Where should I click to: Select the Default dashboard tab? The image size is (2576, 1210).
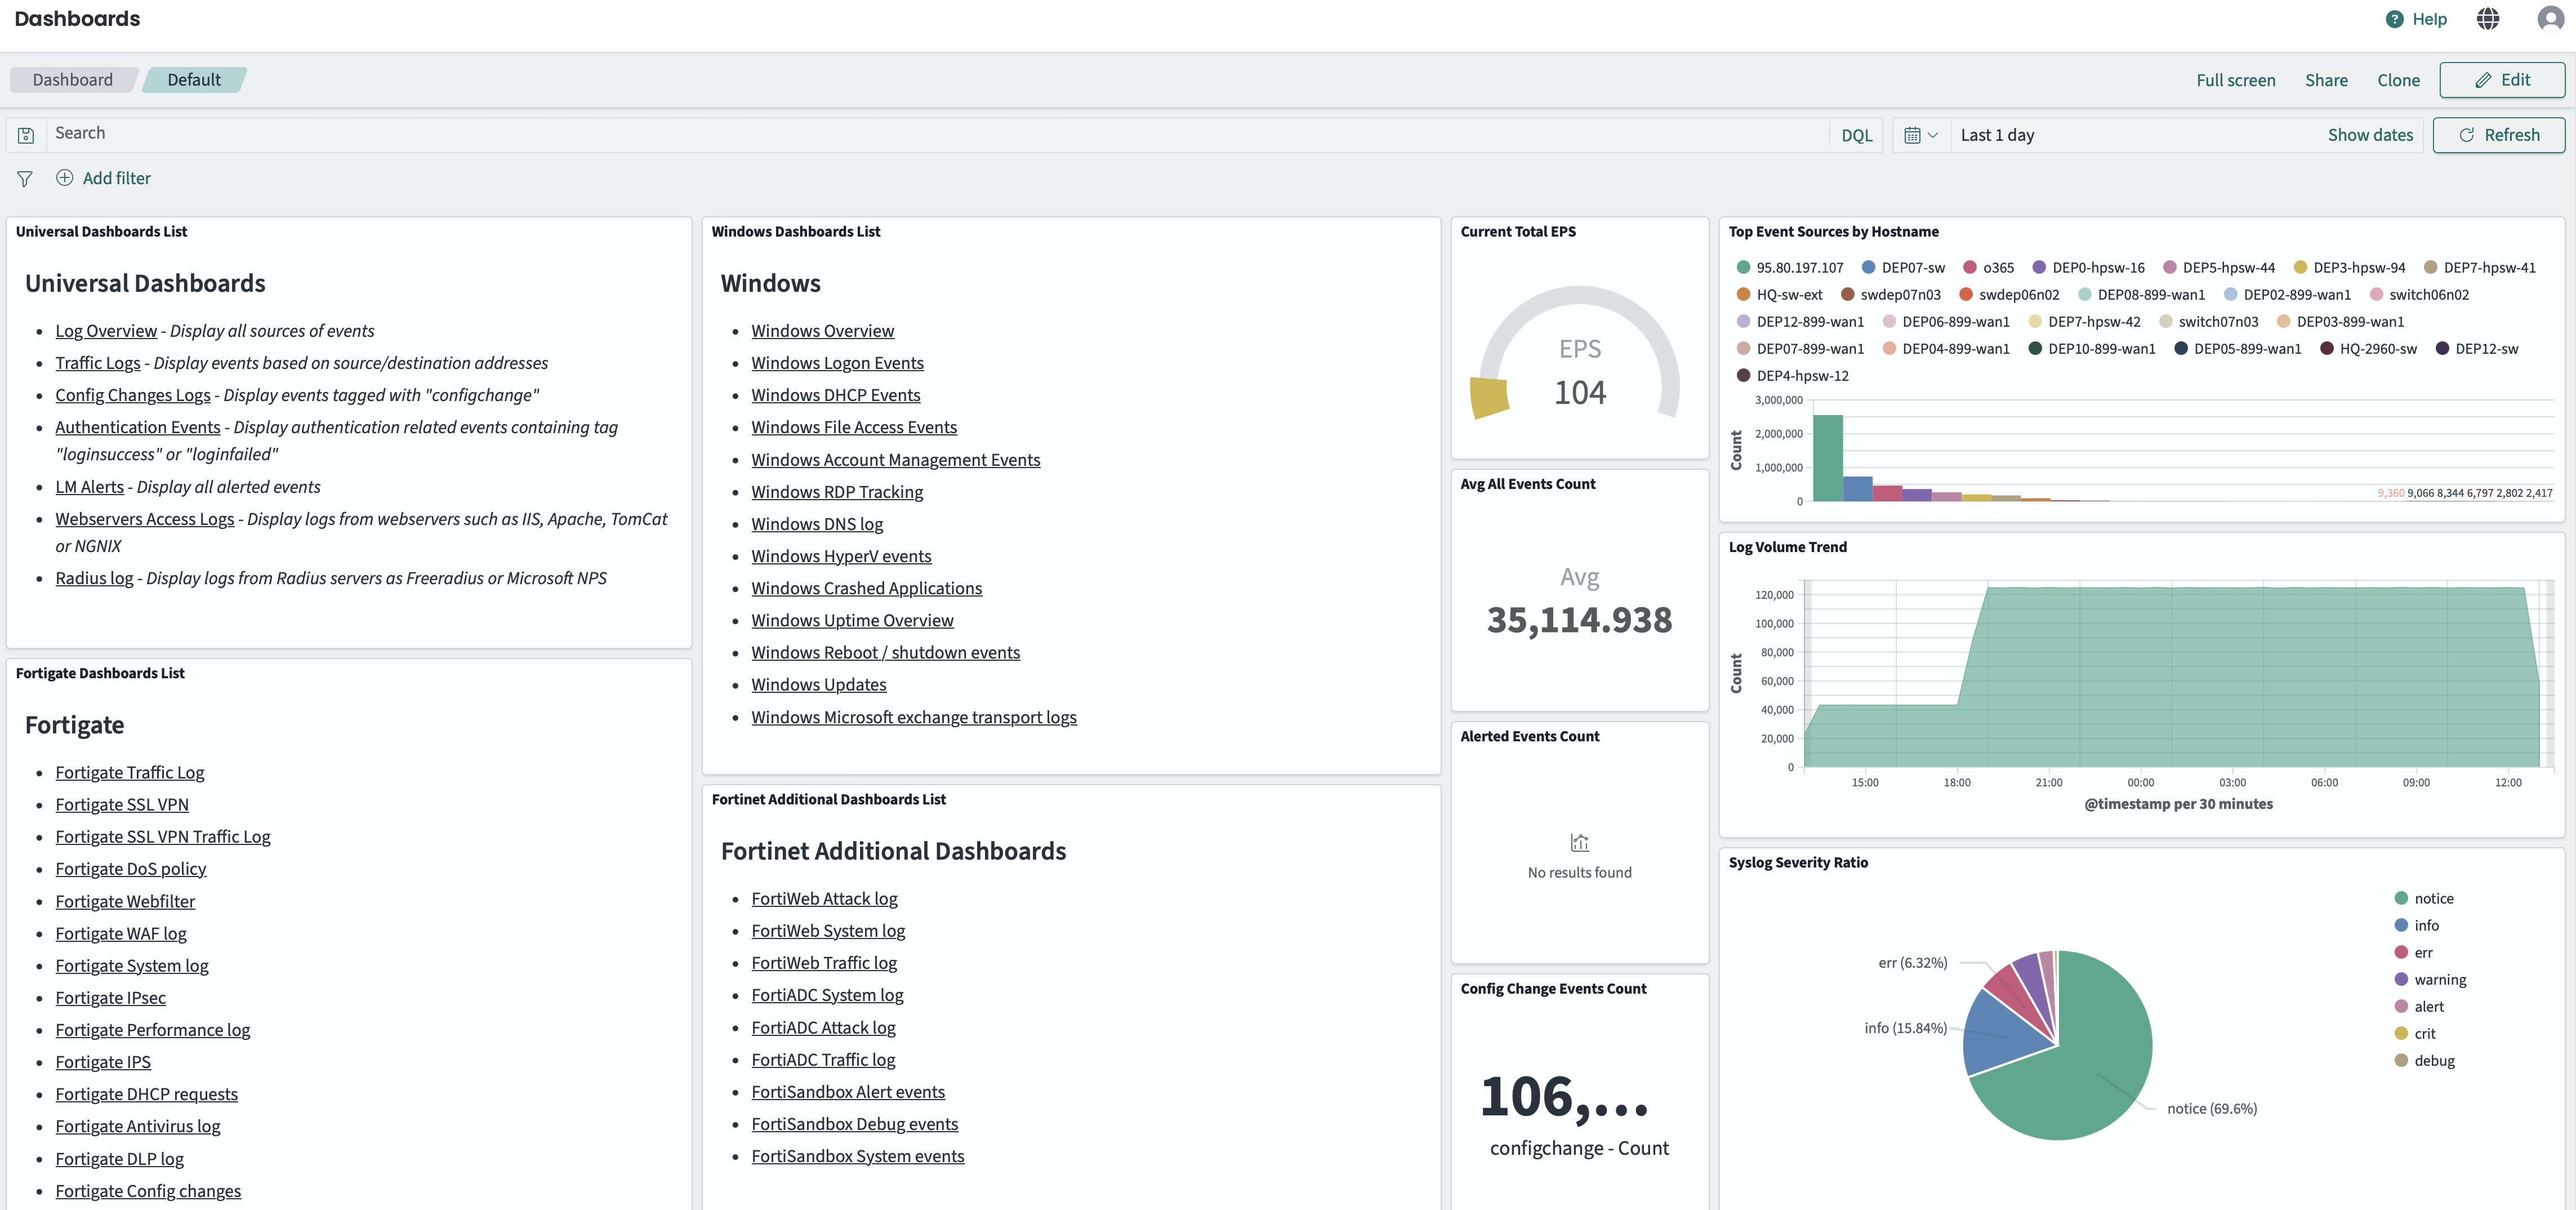pos(194,80)
